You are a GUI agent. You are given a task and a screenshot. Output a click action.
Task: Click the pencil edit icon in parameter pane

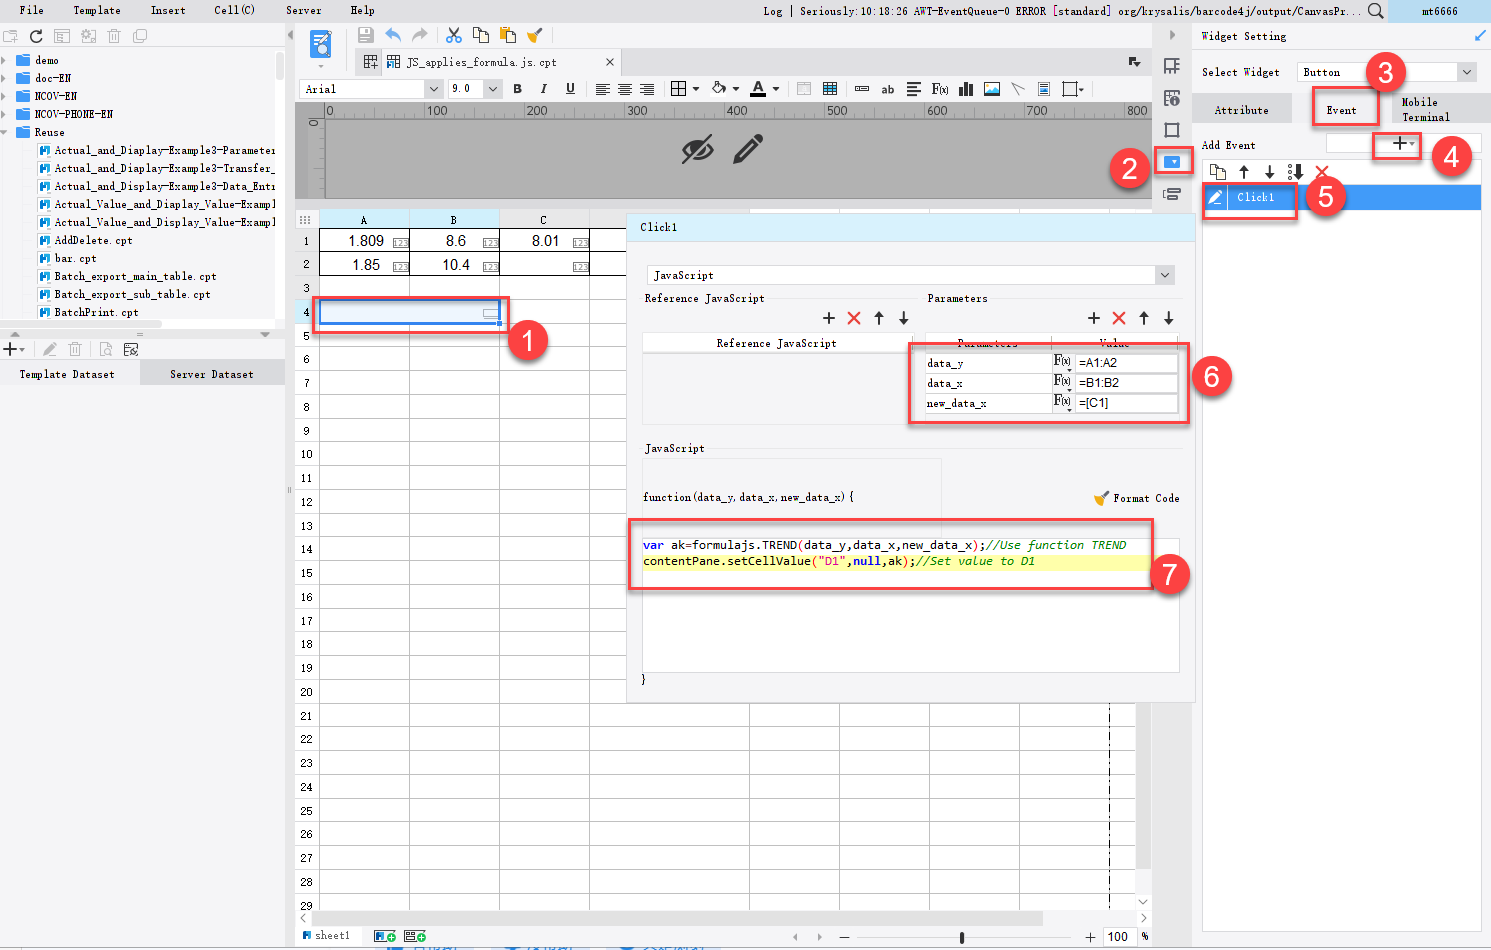(x=748, y=149)
